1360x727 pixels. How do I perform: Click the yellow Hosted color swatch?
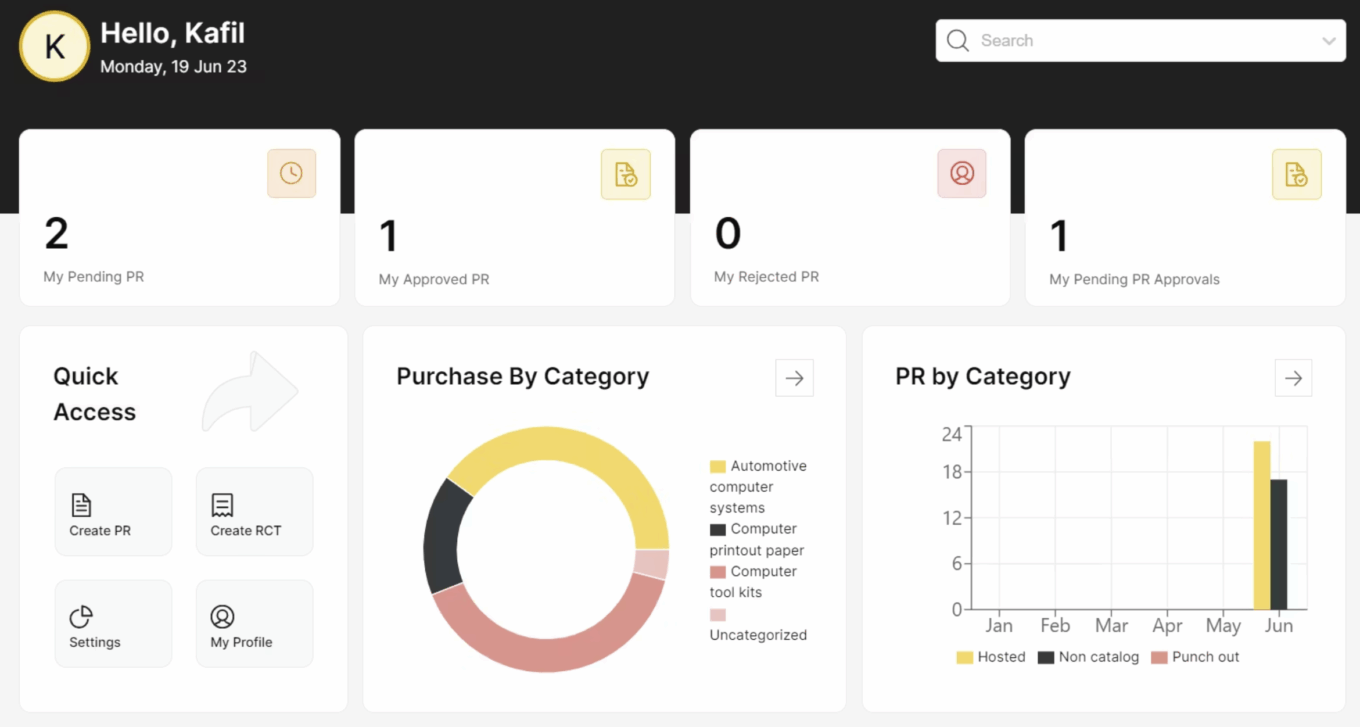pyautogui.click(x=965, y=656)
